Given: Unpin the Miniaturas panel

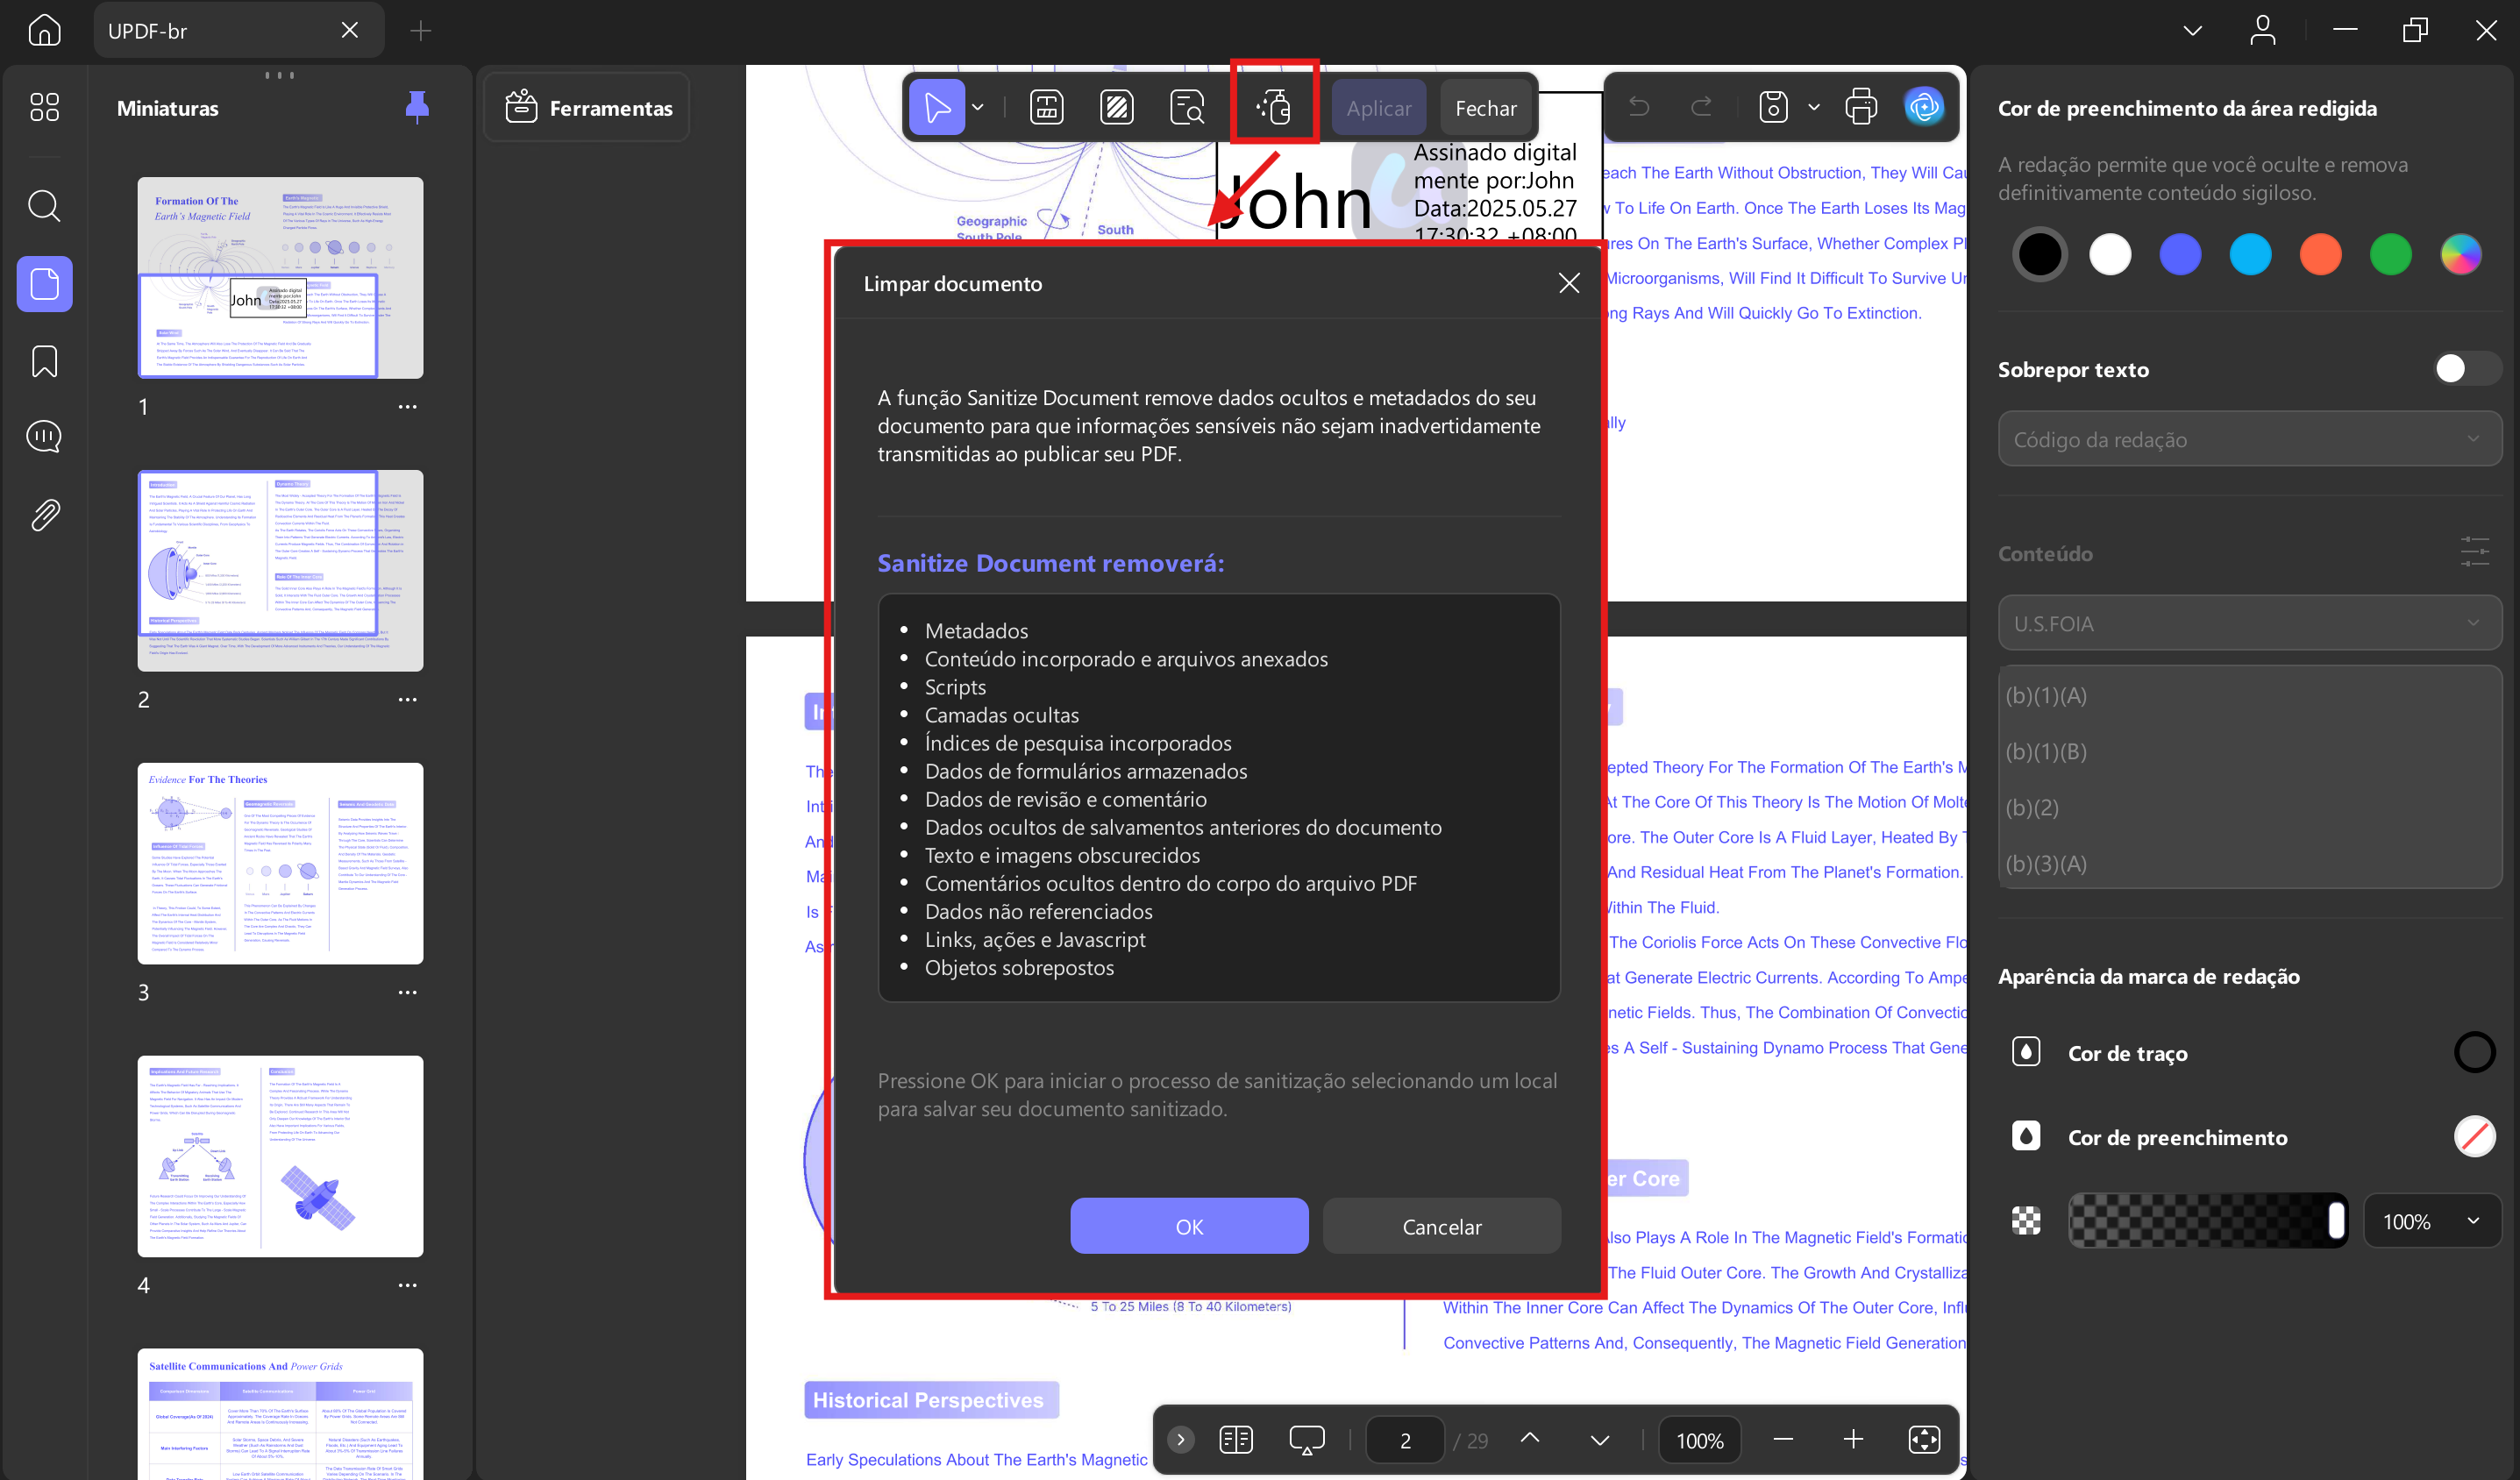Looking at the screenshot, I should [417, 107].
